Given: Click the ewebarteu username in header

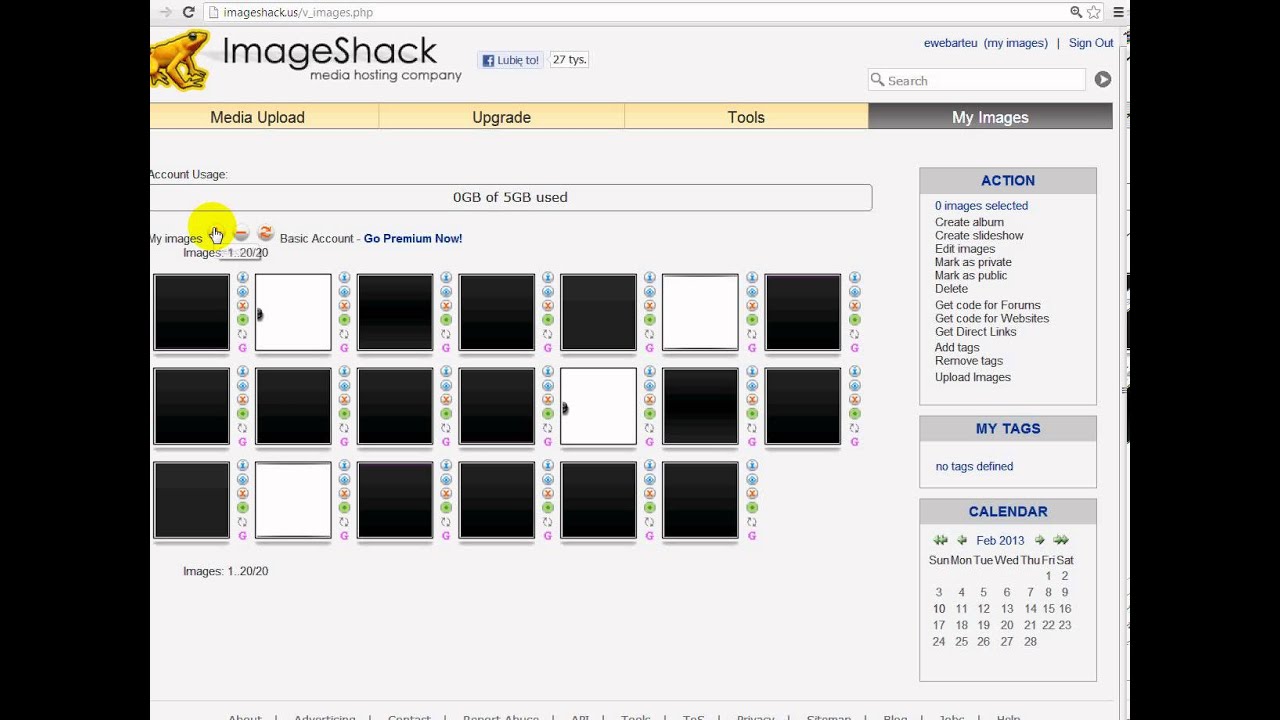Looking at the screenshot, I should click(x=951, y=43).
